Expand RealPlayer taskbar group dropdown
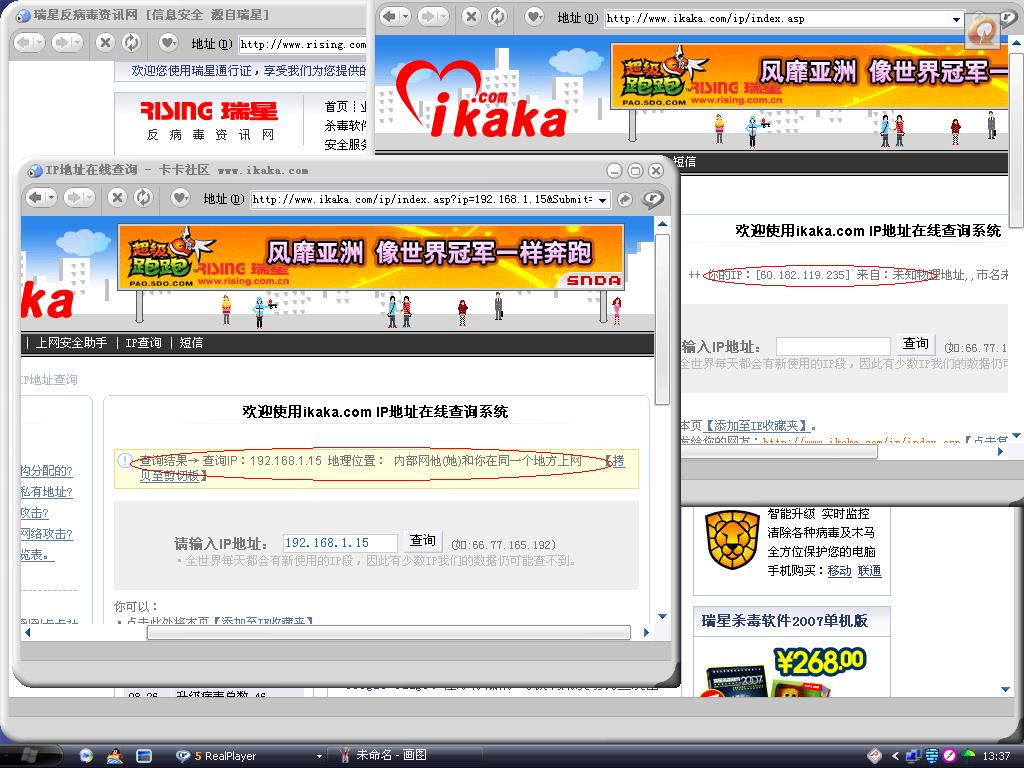This screenshot has height=768, width=1024. 319,756
